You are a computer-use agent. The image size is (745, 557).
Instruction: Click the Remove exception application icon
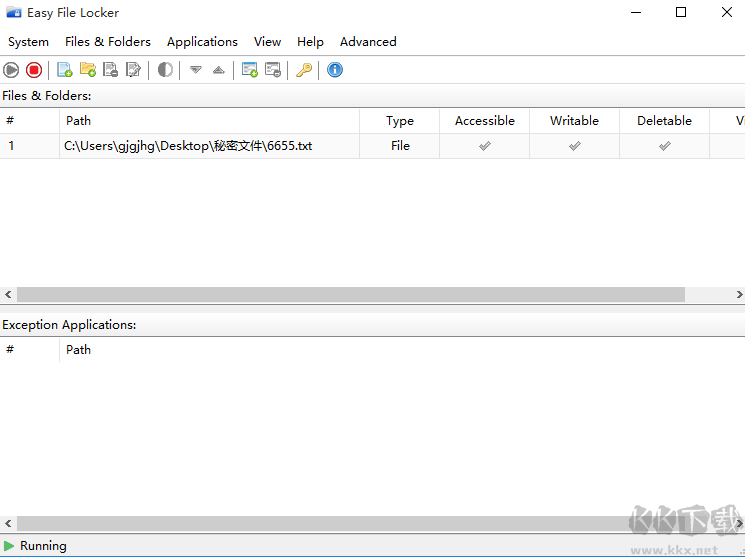(x=273, y=70)
